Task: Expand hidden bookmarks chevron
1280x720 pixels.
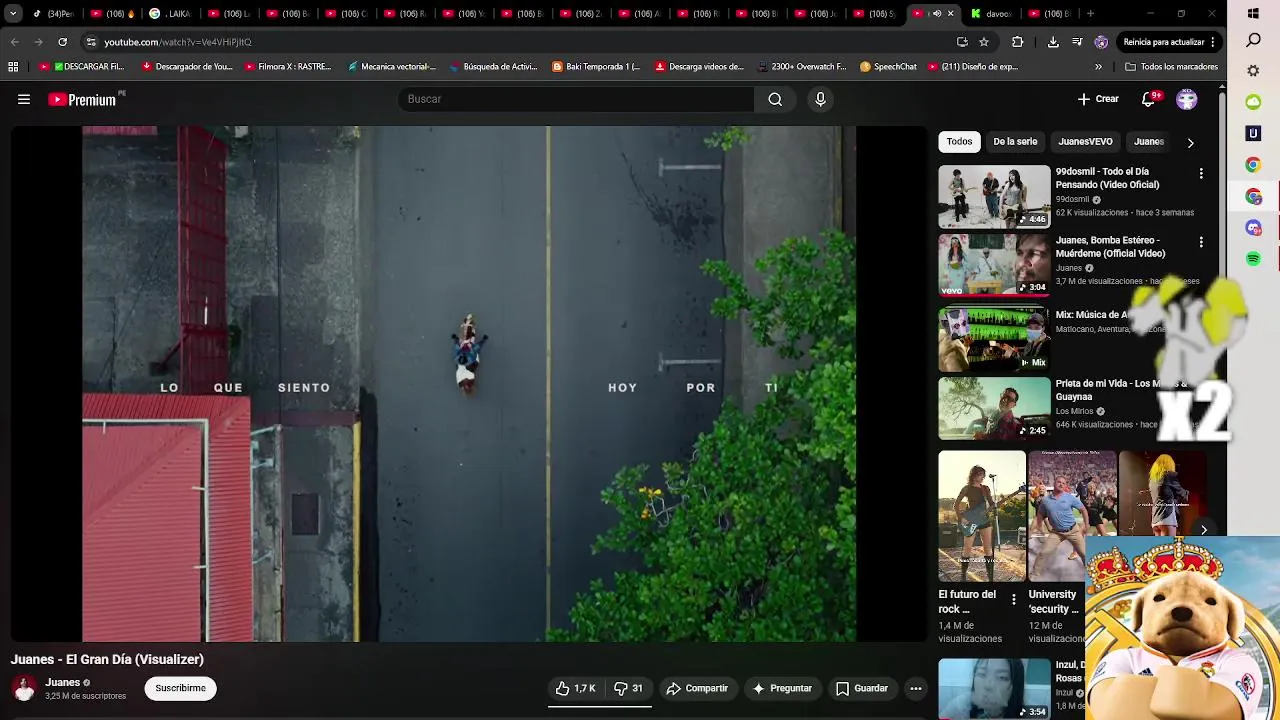Action: point(1098,67)
